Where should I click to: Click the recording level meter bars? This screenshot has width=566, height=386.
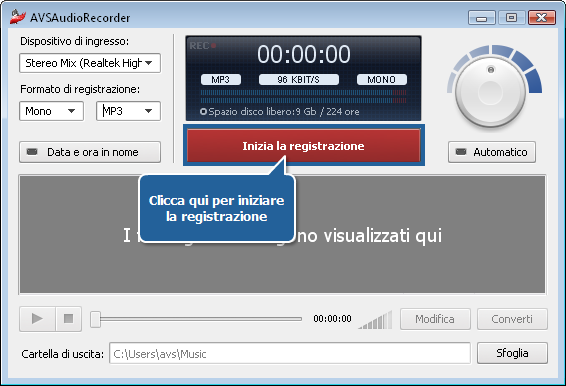(303, 96)
